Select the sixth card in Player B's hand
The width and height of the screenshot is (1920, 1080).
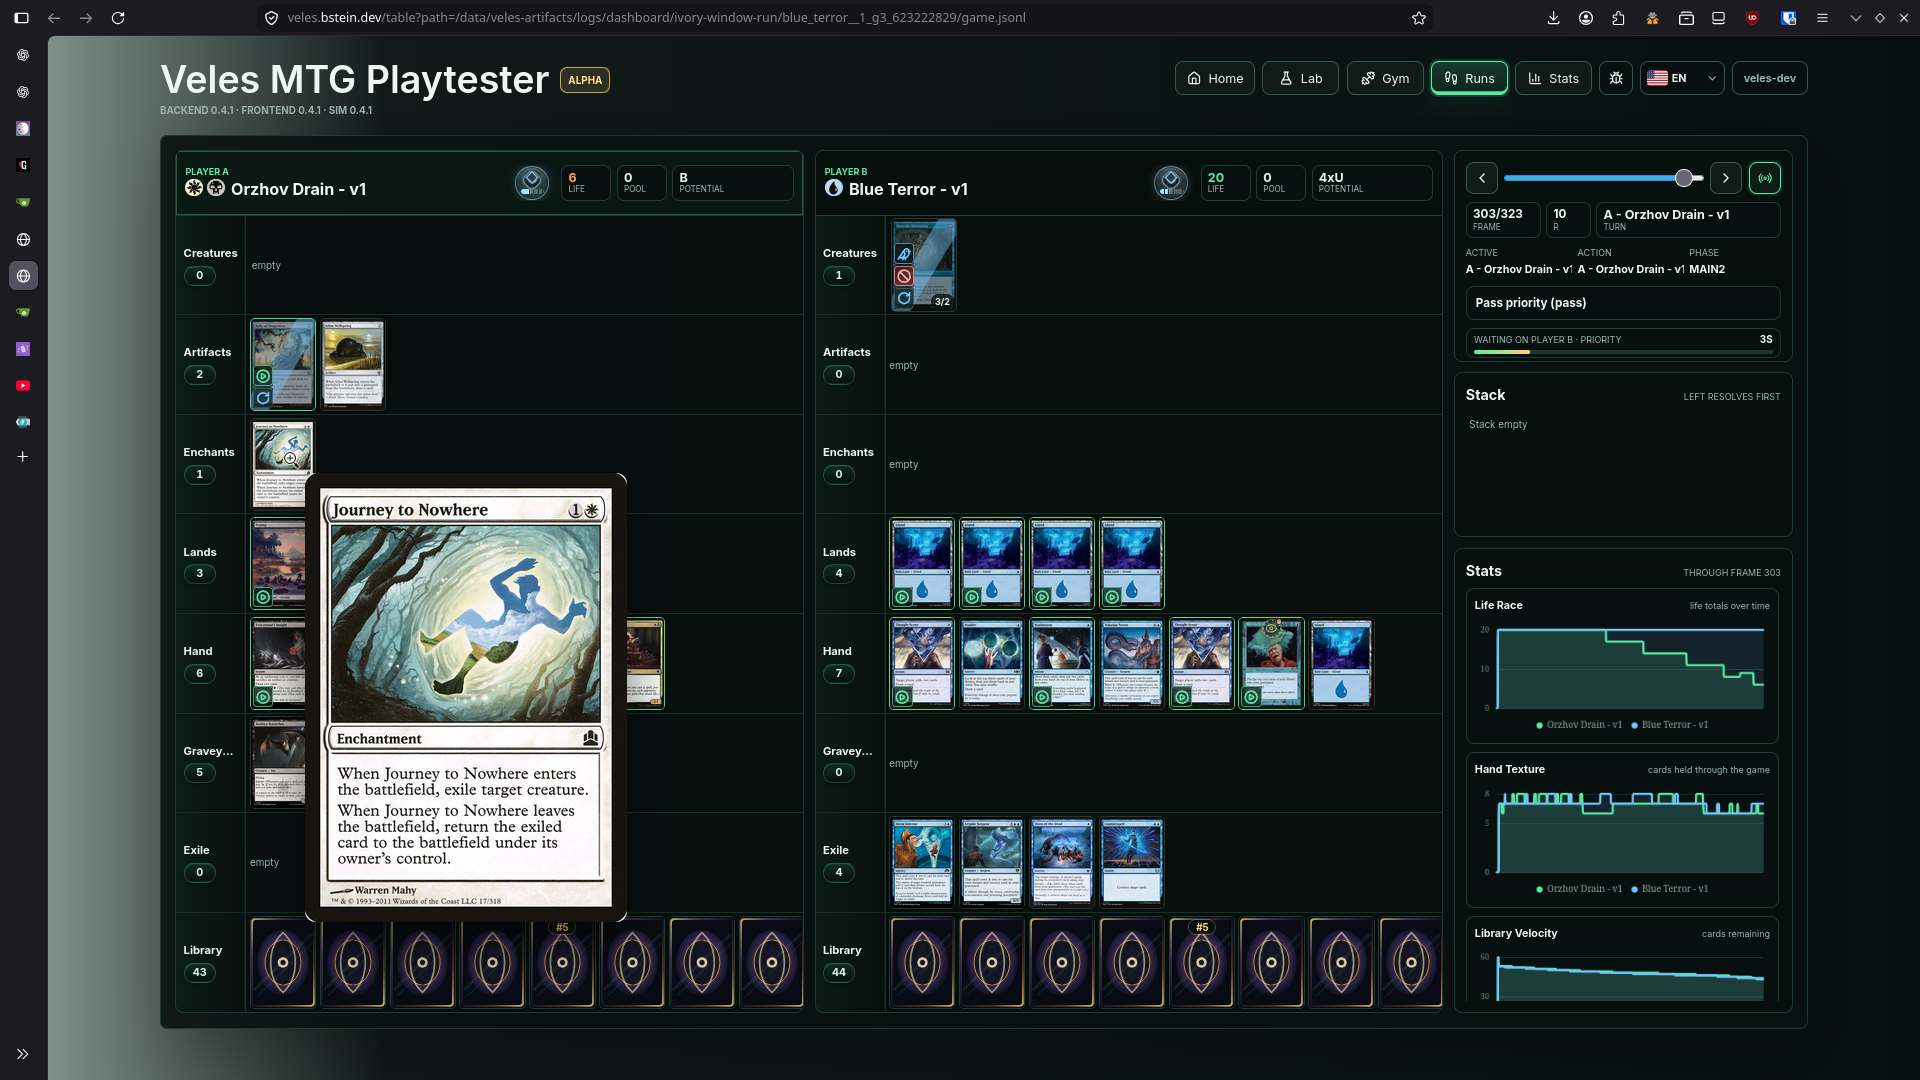click(1272, 663)
